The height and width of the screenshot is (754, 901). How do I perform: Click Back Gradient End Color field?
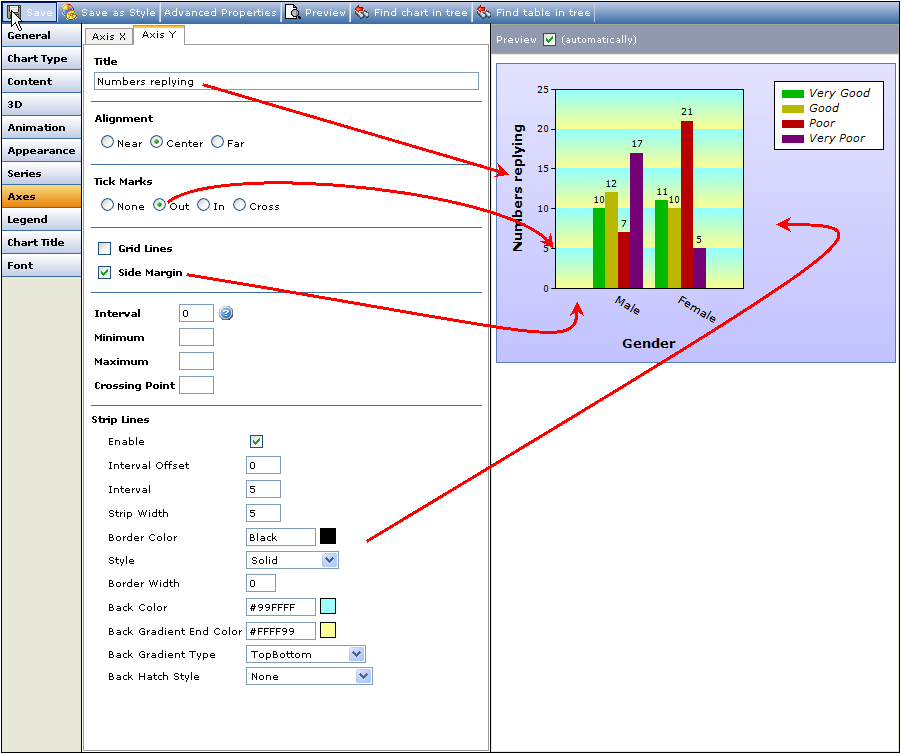[x=281, y=631]
